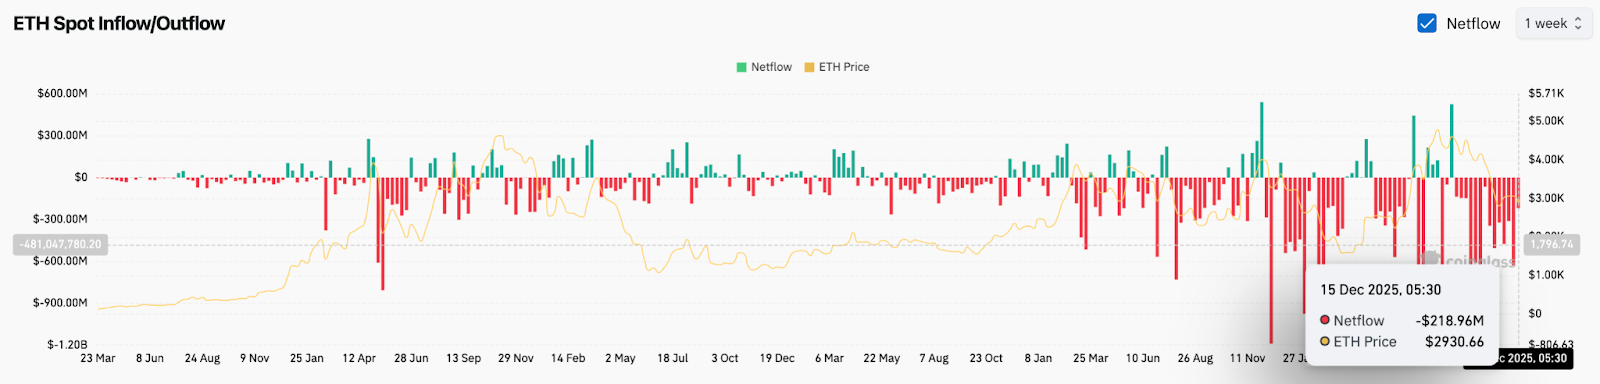The width and height of the screenshot is (1600, 384).
Task: Click the 13 Sep x-axis date
Action: click(463, 358)
